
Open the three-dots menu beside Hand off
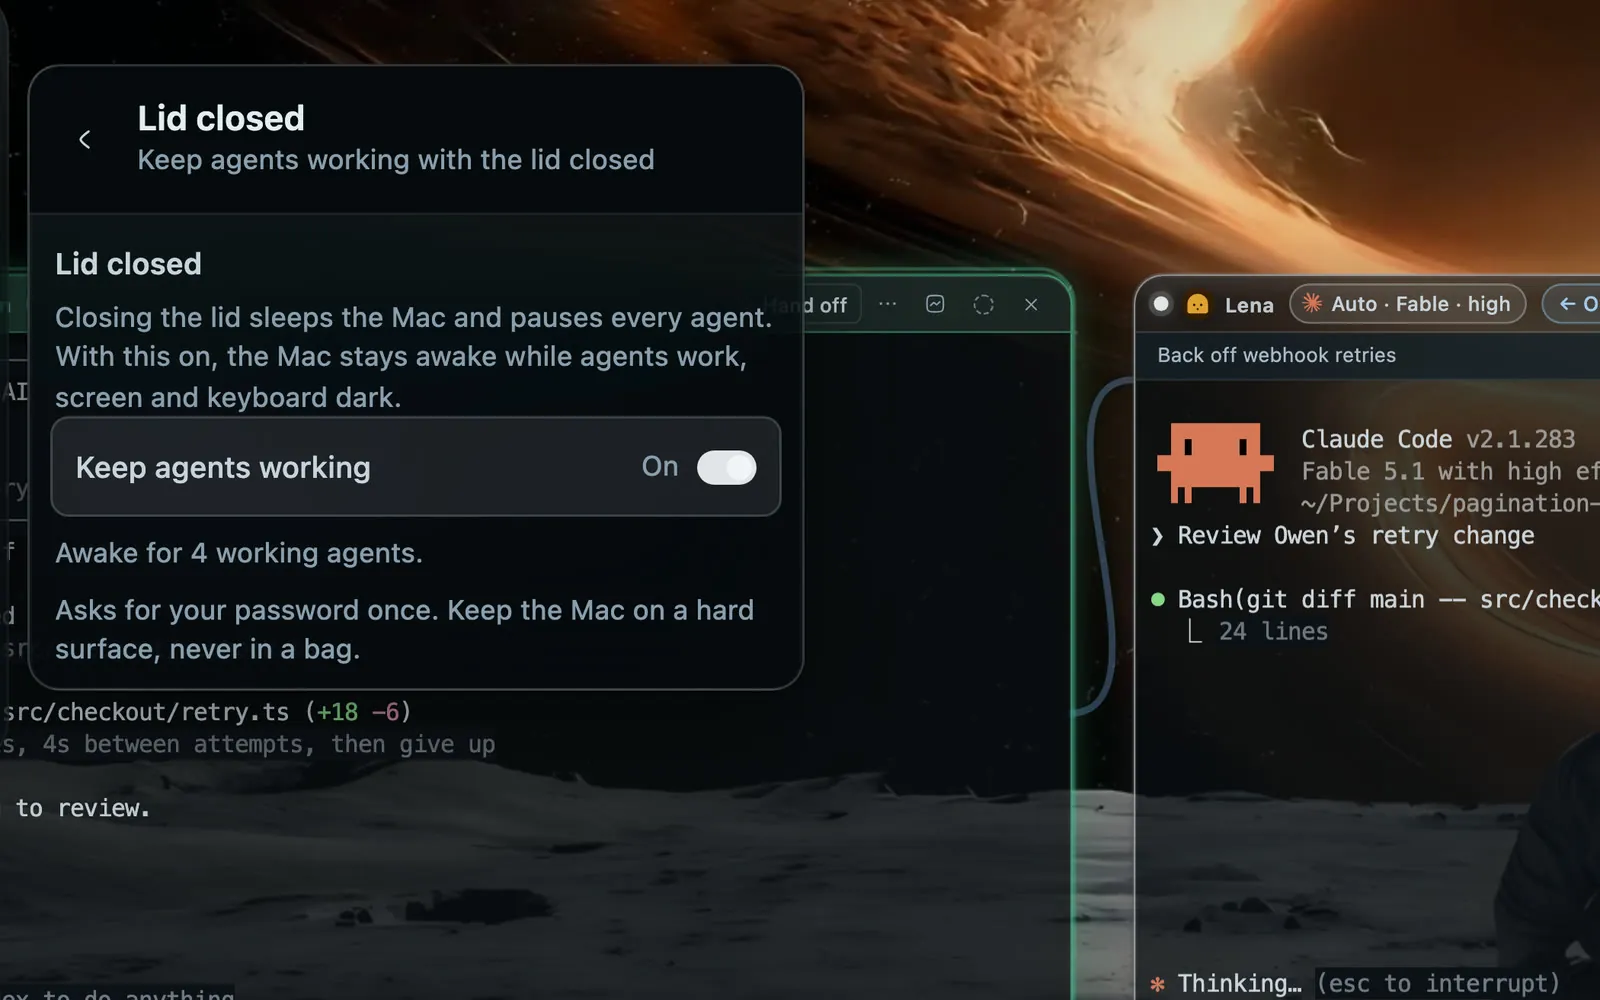887,304
